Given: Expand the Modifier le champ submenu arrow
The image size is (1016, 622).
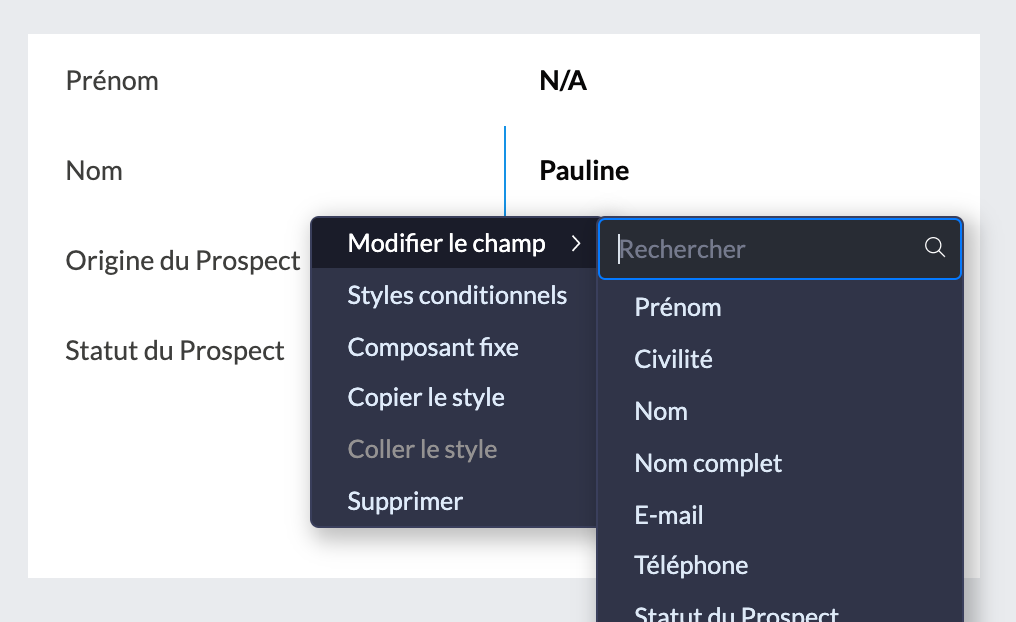Looking at the screenshot, I should tap(576, 244).
